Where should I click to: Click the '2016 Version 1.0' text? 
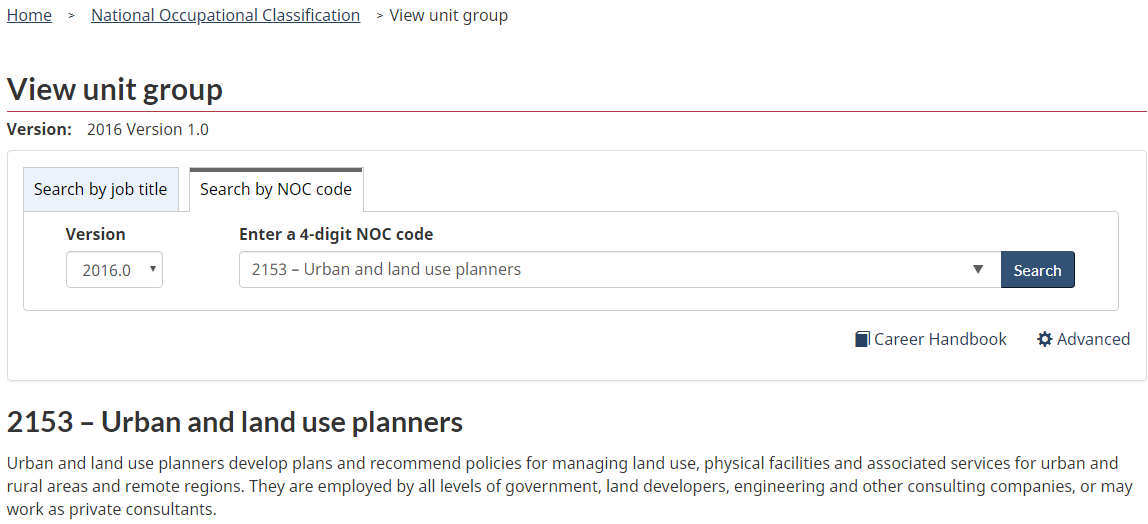(148, 129)
